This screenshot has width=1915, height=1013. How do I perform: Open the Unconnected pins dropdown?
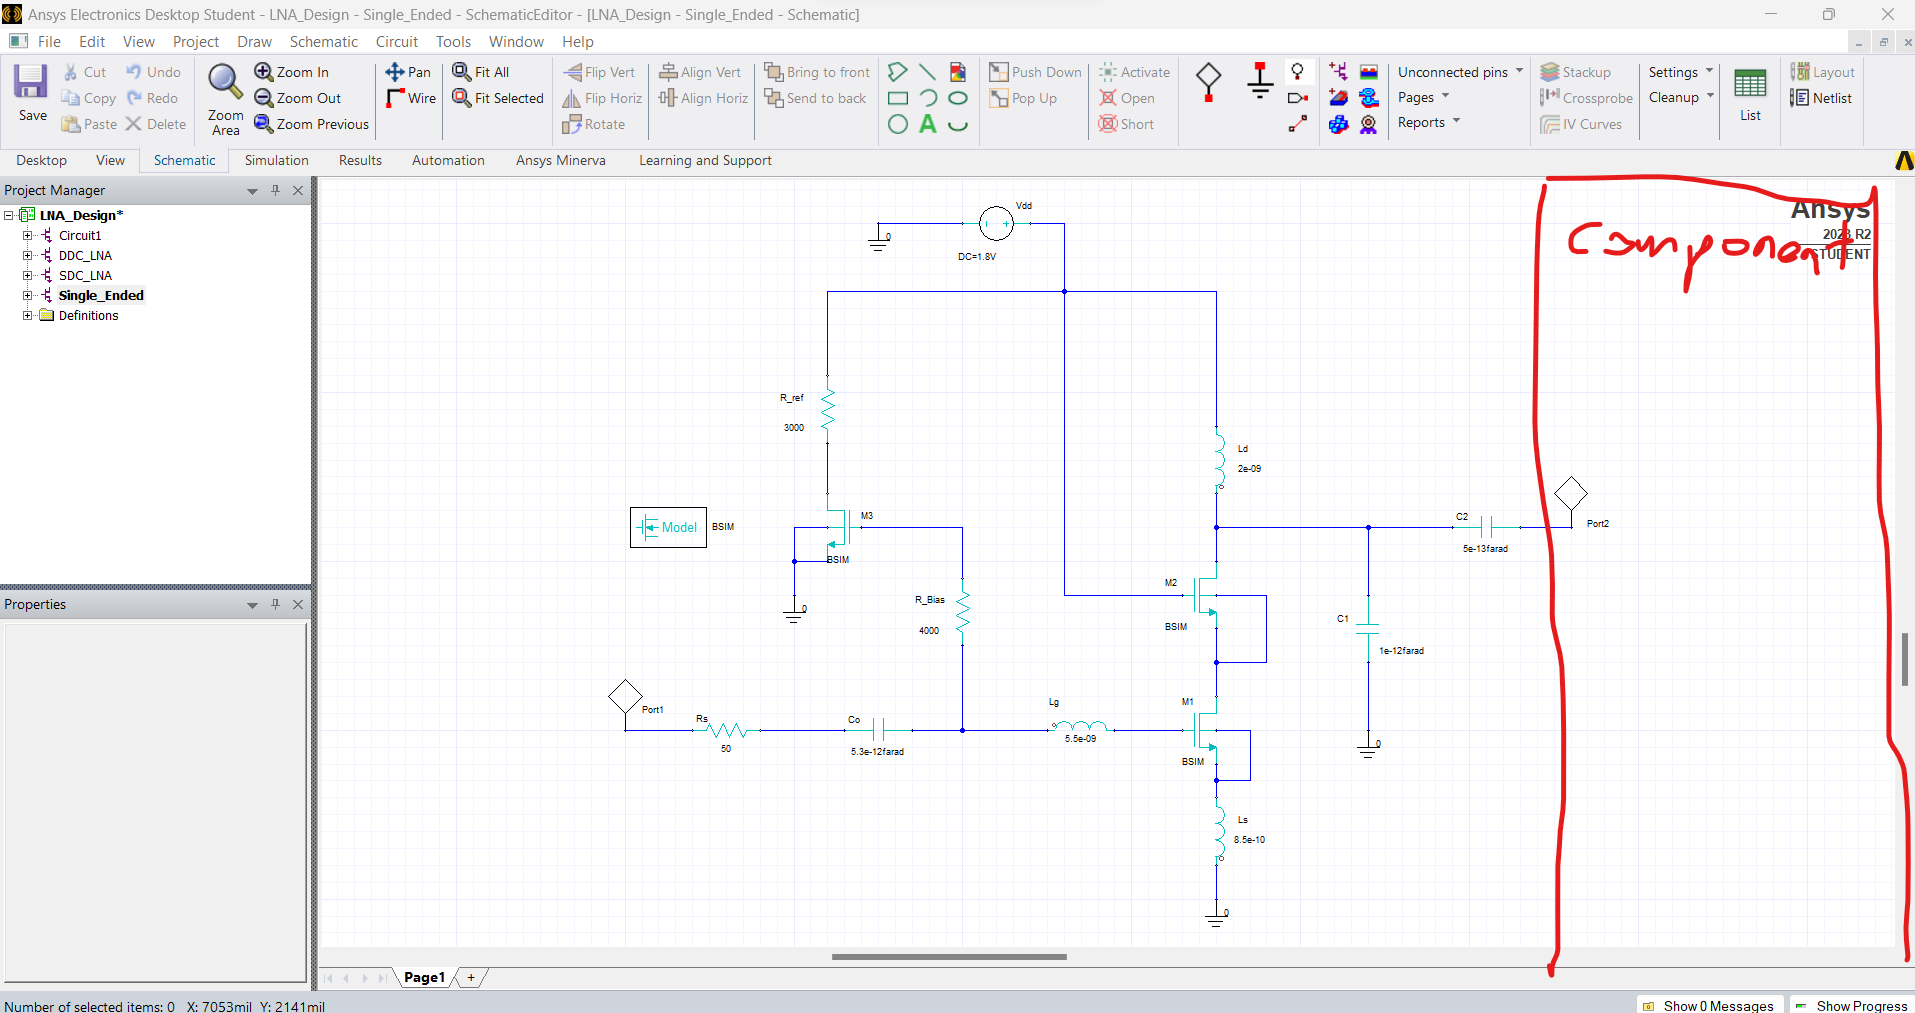pyautogui.click(x=1460, y=72)
